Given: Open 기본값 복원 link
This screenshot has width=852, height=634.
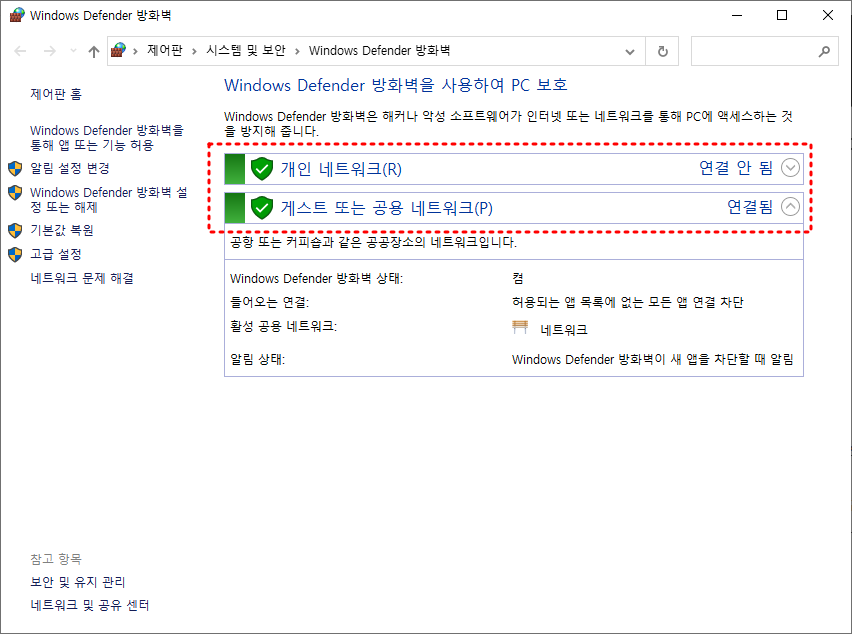Looking at the screenshot, I should (61, 230).
